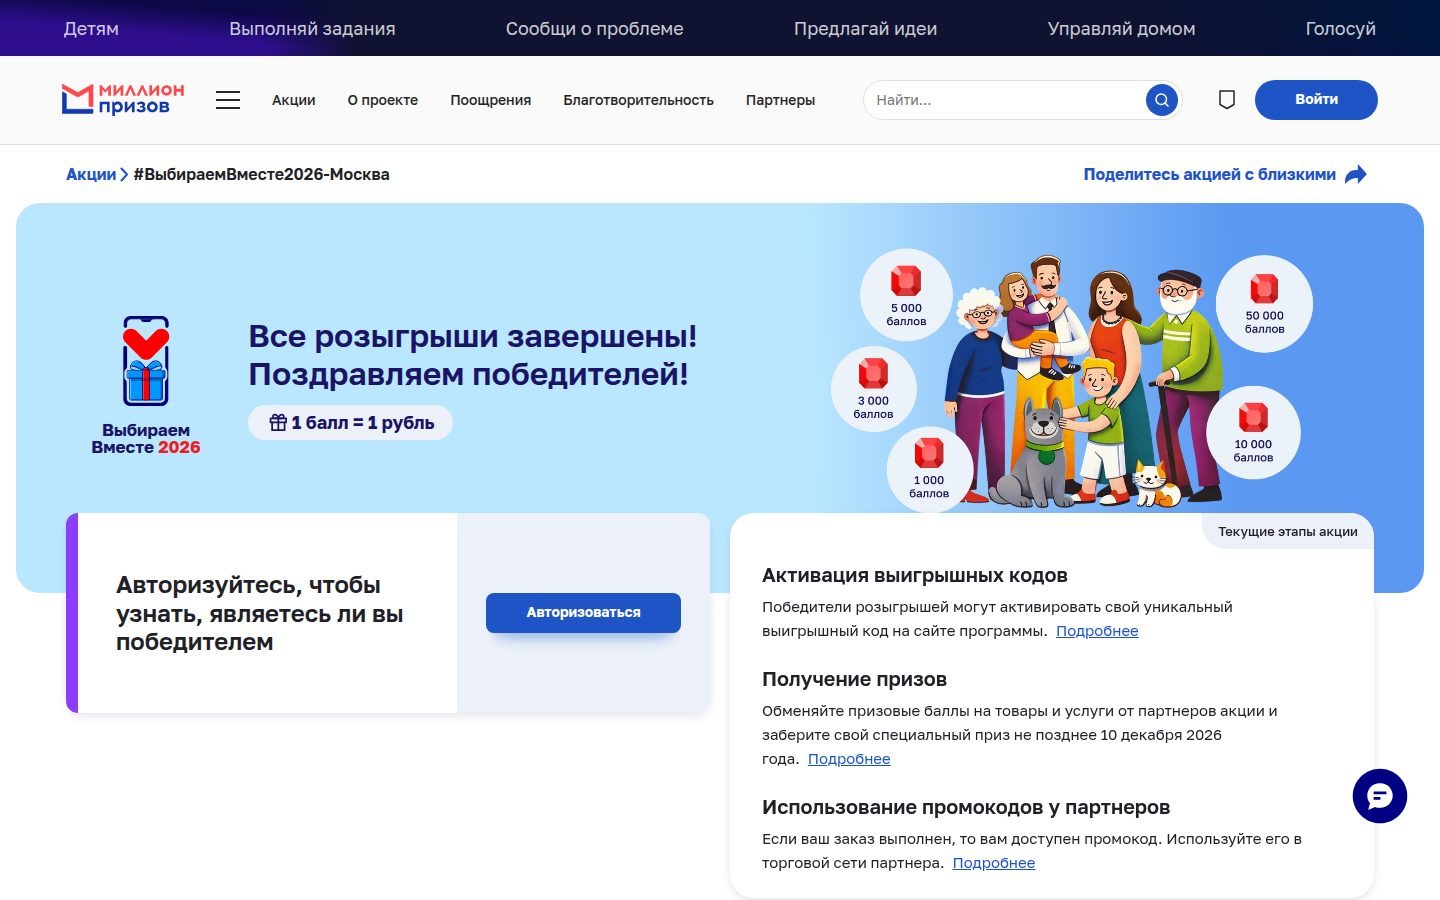Go to Предлагай идеи section
1440x900 pixels.
(x=866, y=29)
